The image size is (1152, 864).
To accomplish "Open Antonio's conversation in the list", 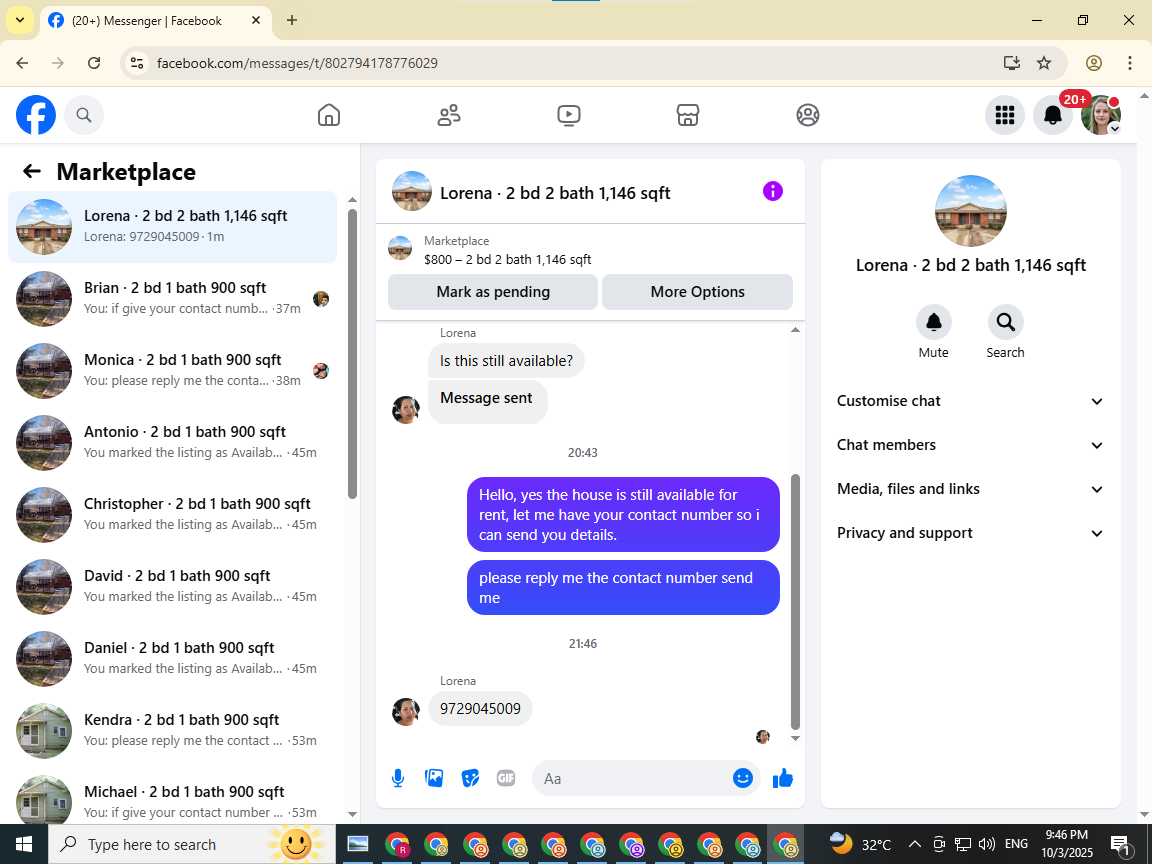I will [x=173, y=442].
